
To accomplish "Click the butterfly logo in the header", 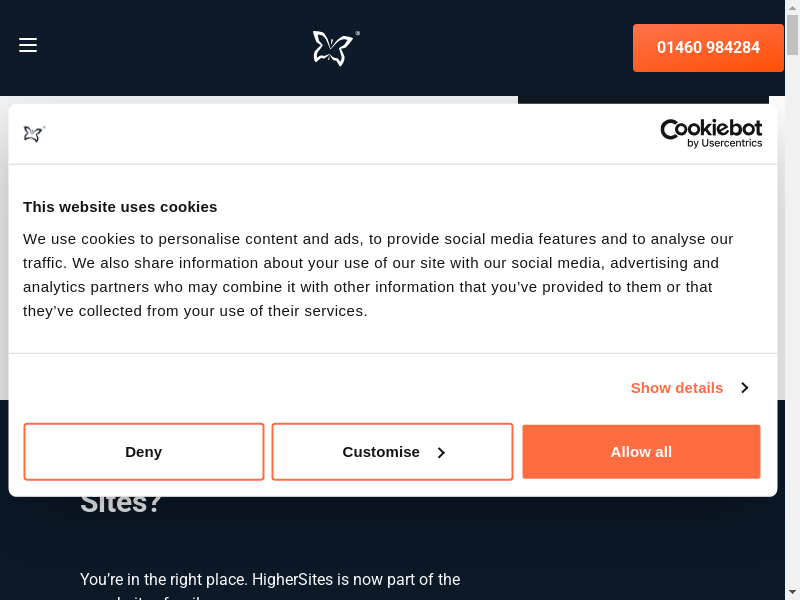I will 334,47.
